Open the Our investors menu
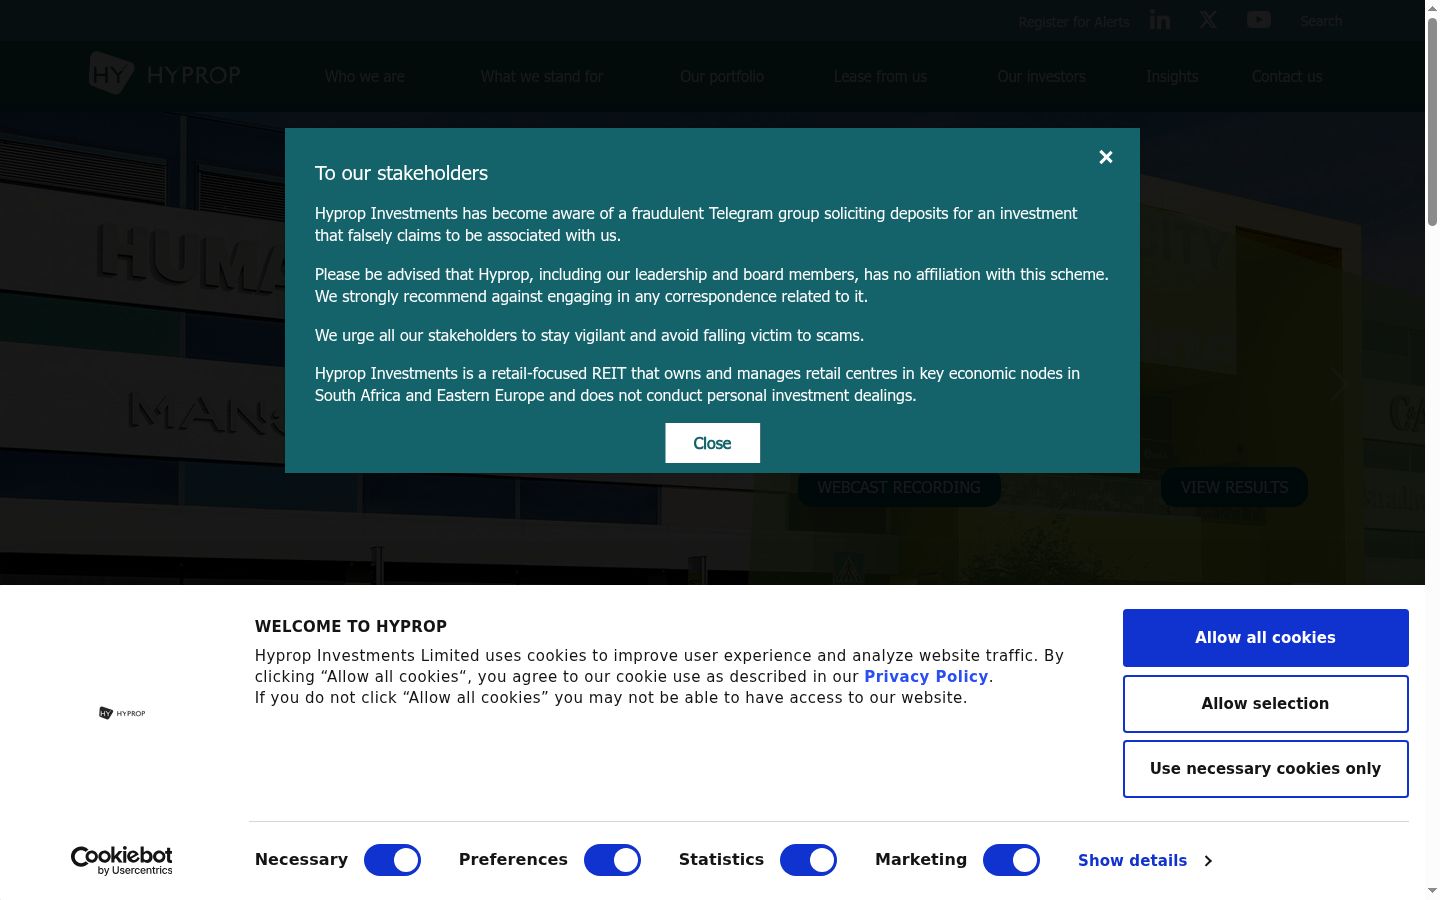1440x900 pixels. click(x=1041, y=77)
